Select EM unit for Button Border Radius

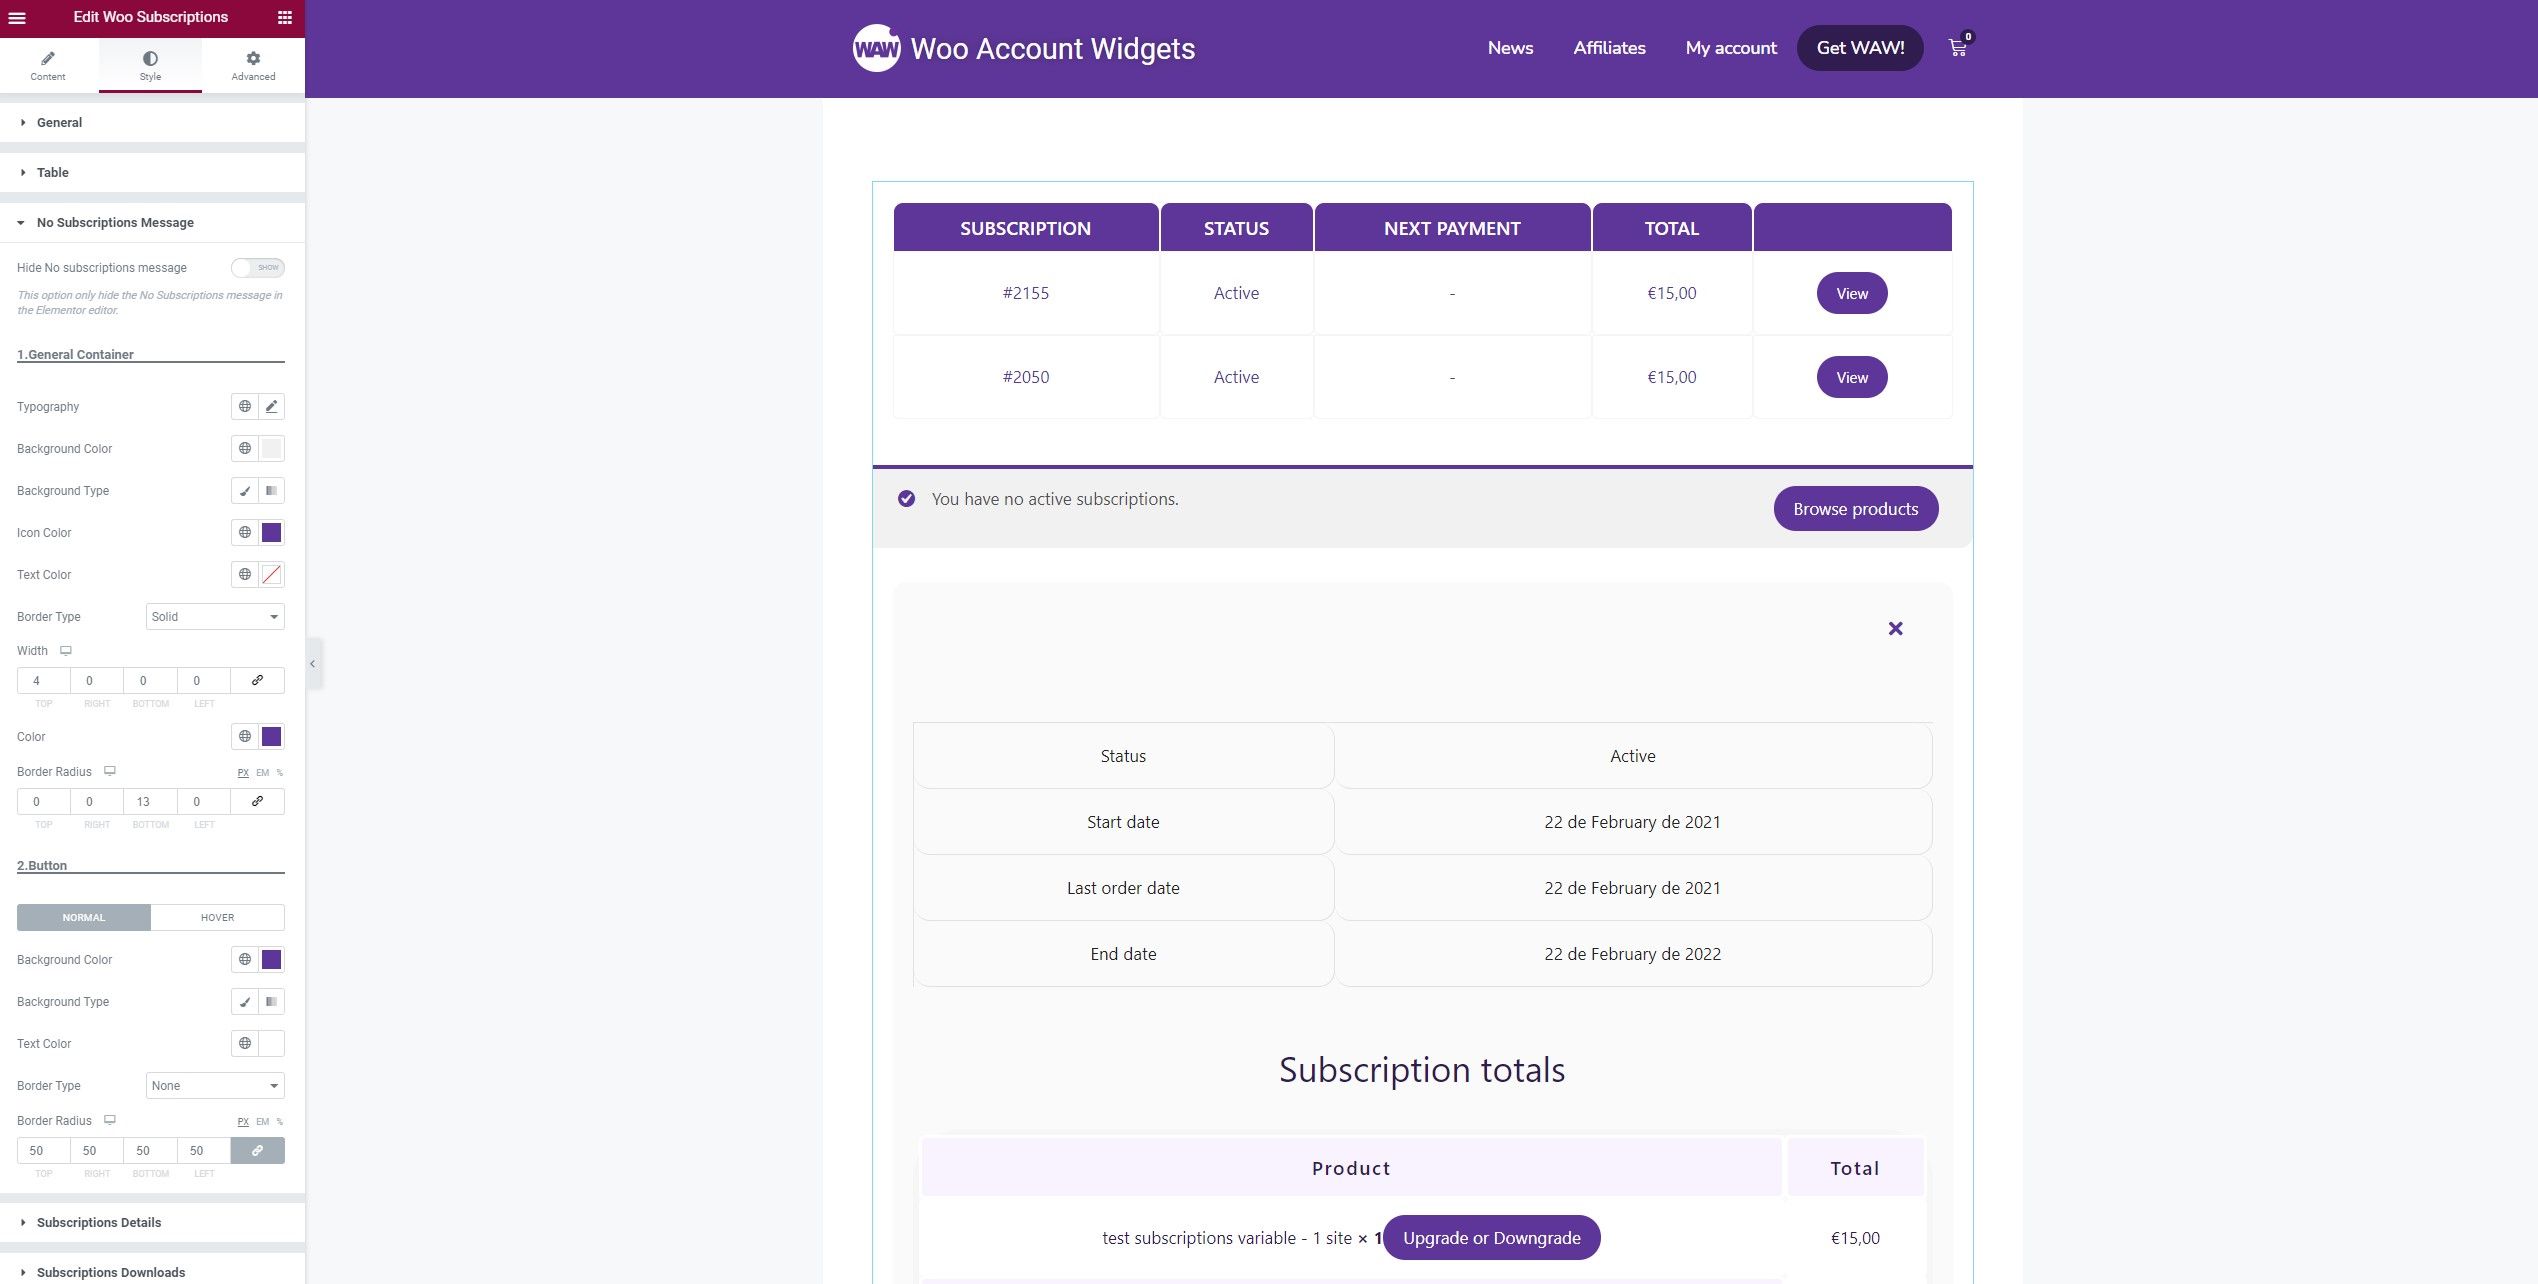tap(263, 1122)
